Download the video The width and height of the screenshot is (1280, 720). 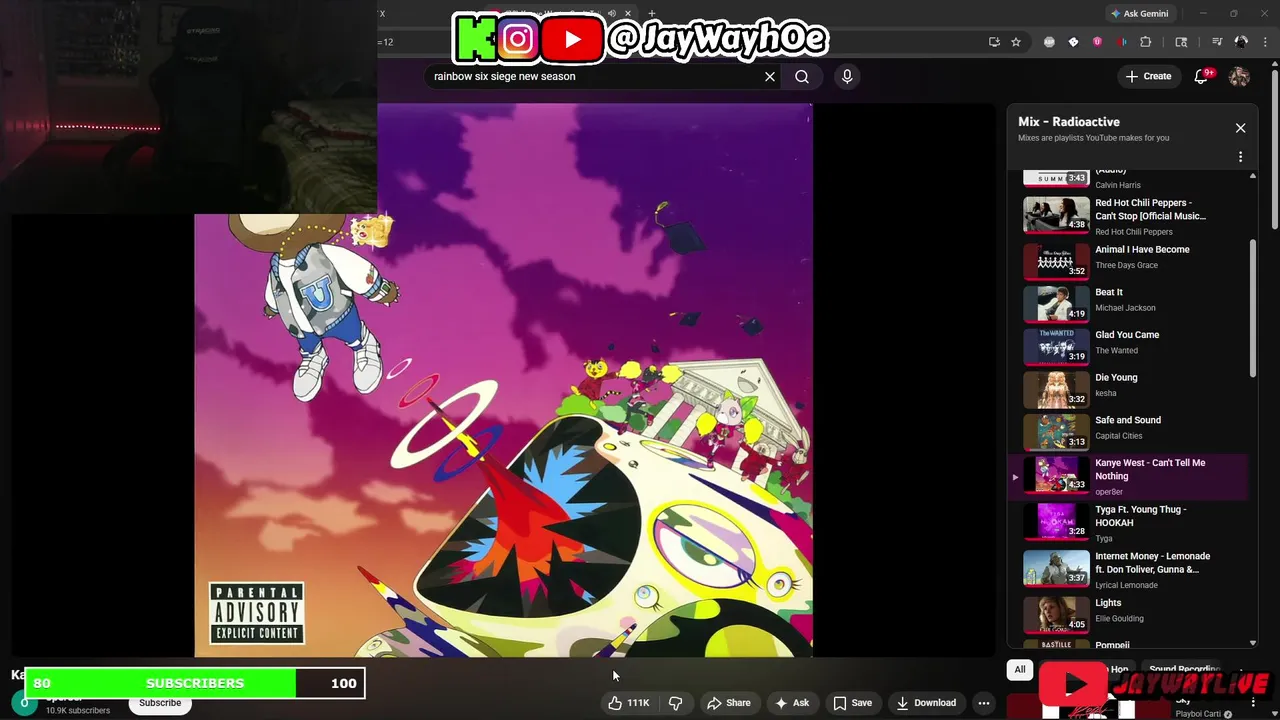point(926,703)
